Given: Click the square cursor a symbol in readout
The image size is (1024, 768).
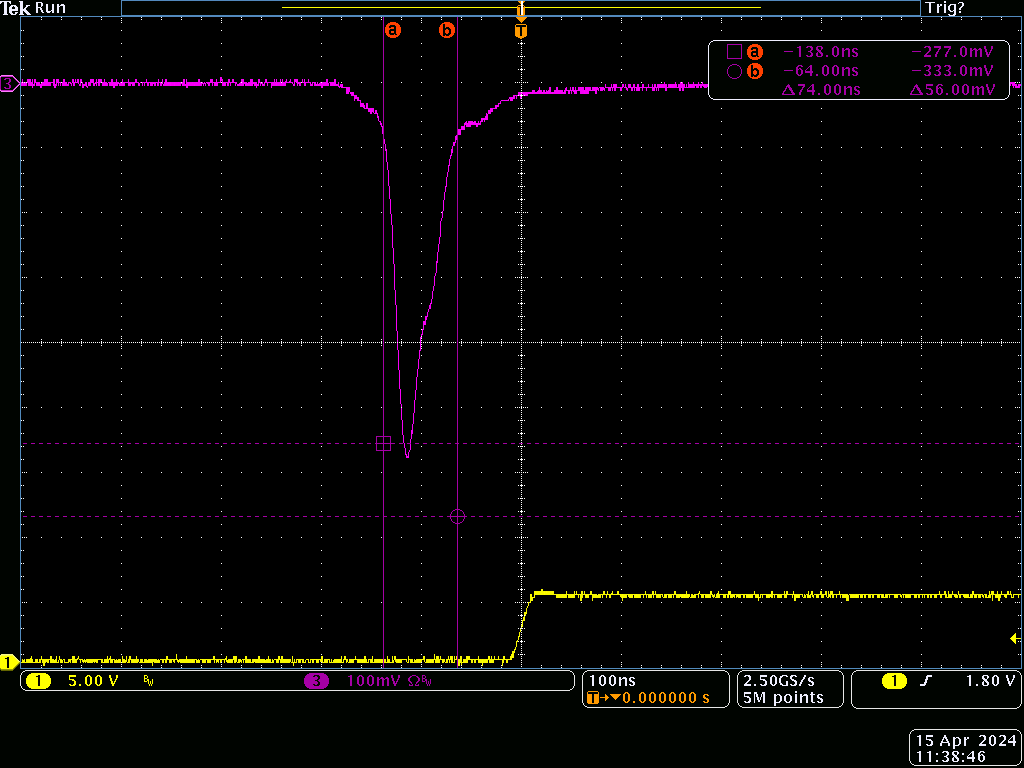Looking at the screenshot, I should (x=734, y=52).
